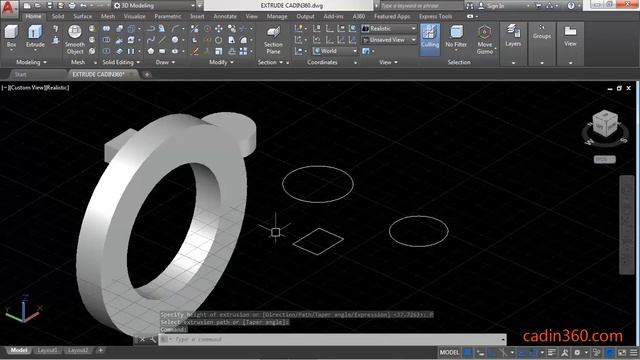Image resolution: width=640 pixels, height=360 pixels.
Task: Select the Move Gizmo icon
Action: [484, 32]
